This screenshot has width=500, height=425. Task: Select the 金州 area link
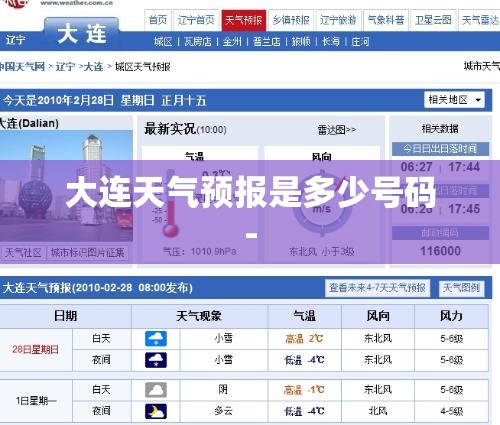[232, 41]
